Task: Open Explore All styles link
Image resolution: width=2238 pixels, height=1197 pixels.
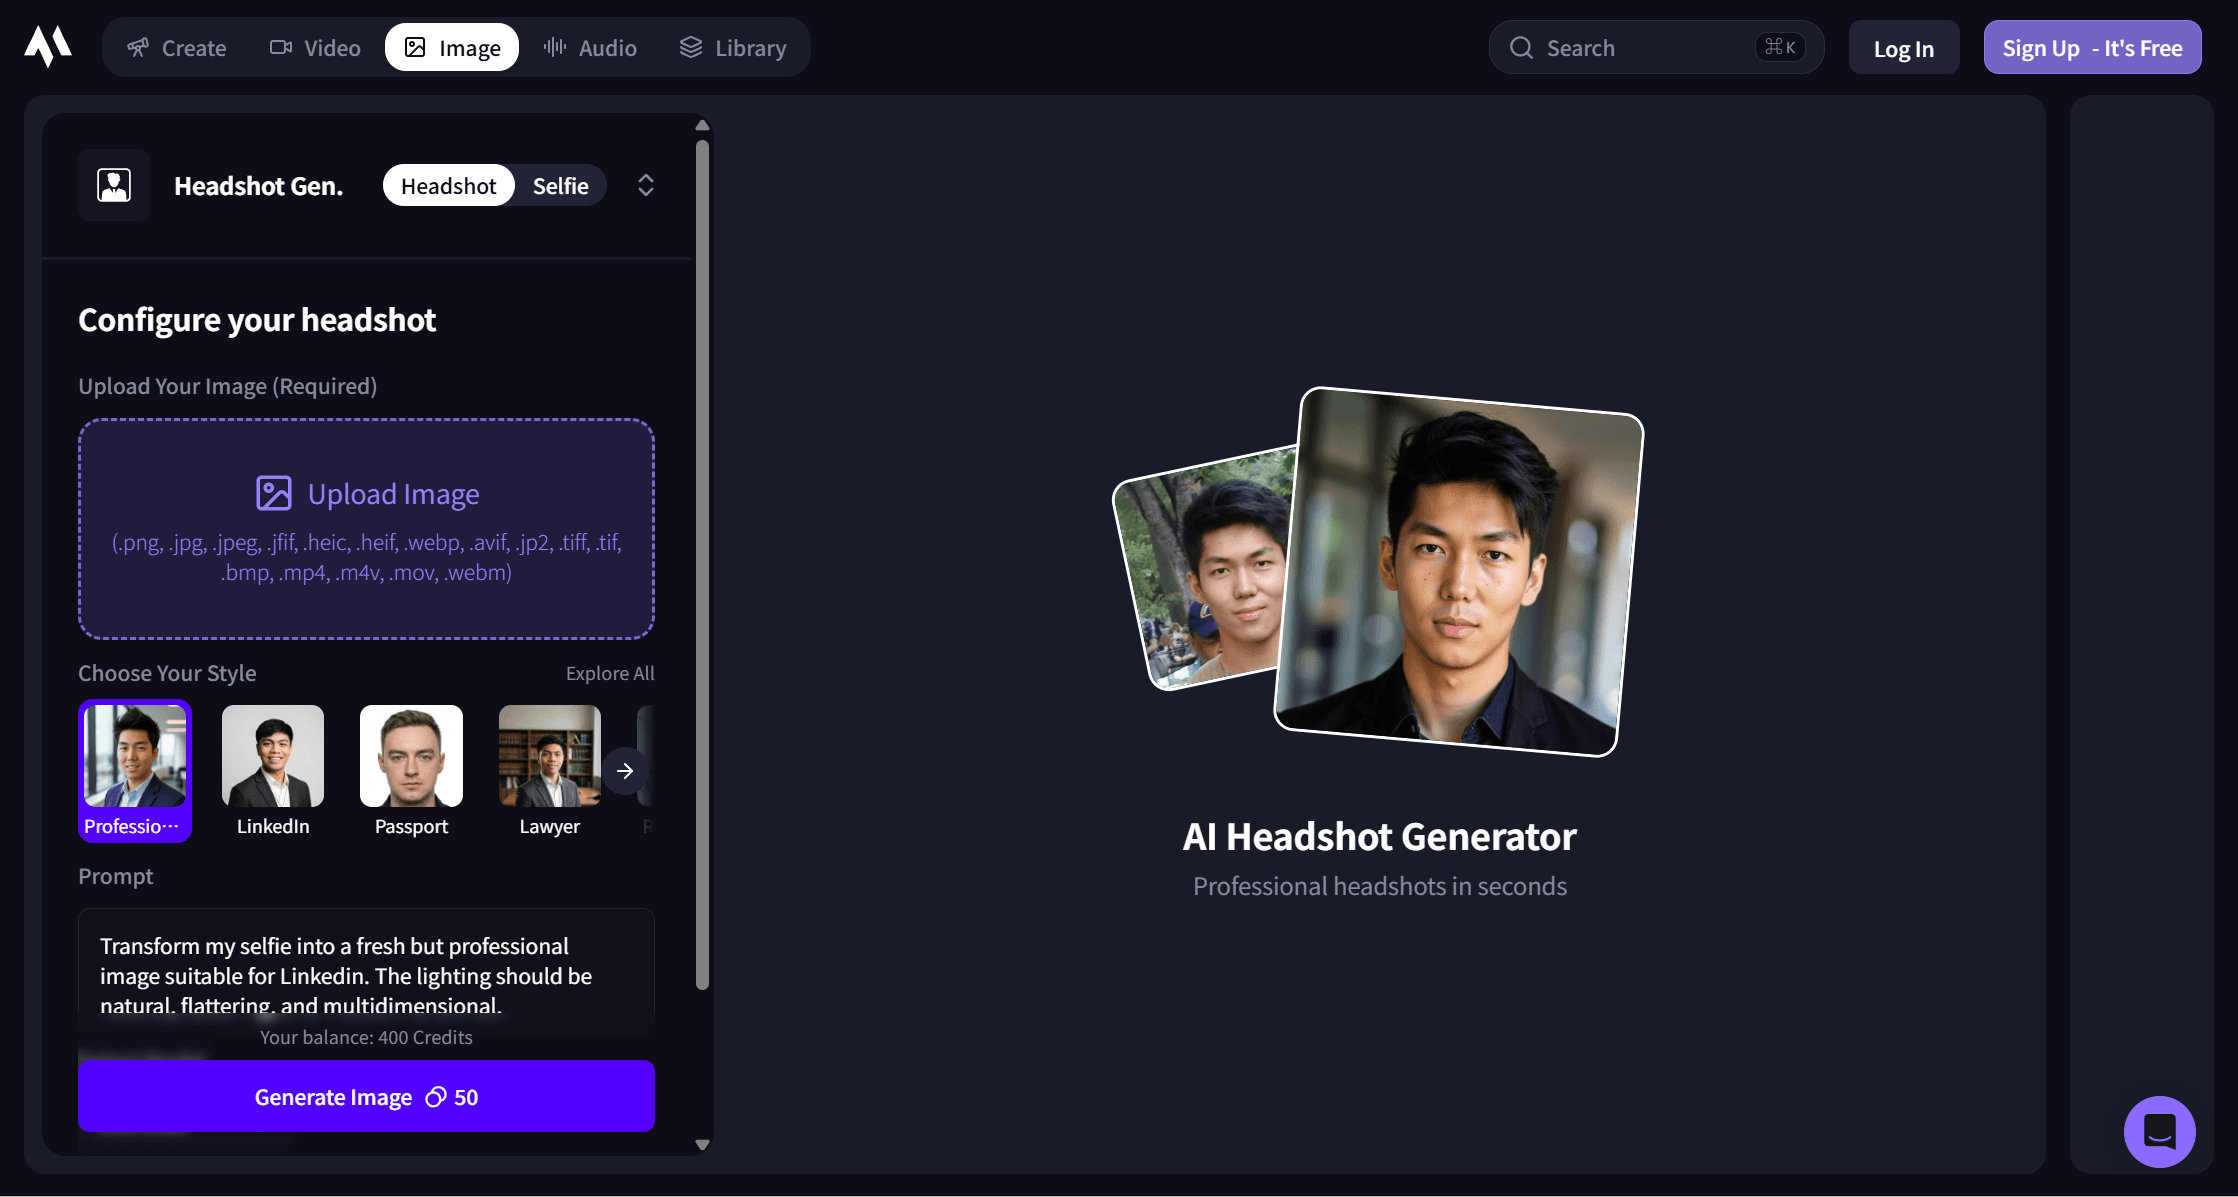Action: click(x=610, y=673)
